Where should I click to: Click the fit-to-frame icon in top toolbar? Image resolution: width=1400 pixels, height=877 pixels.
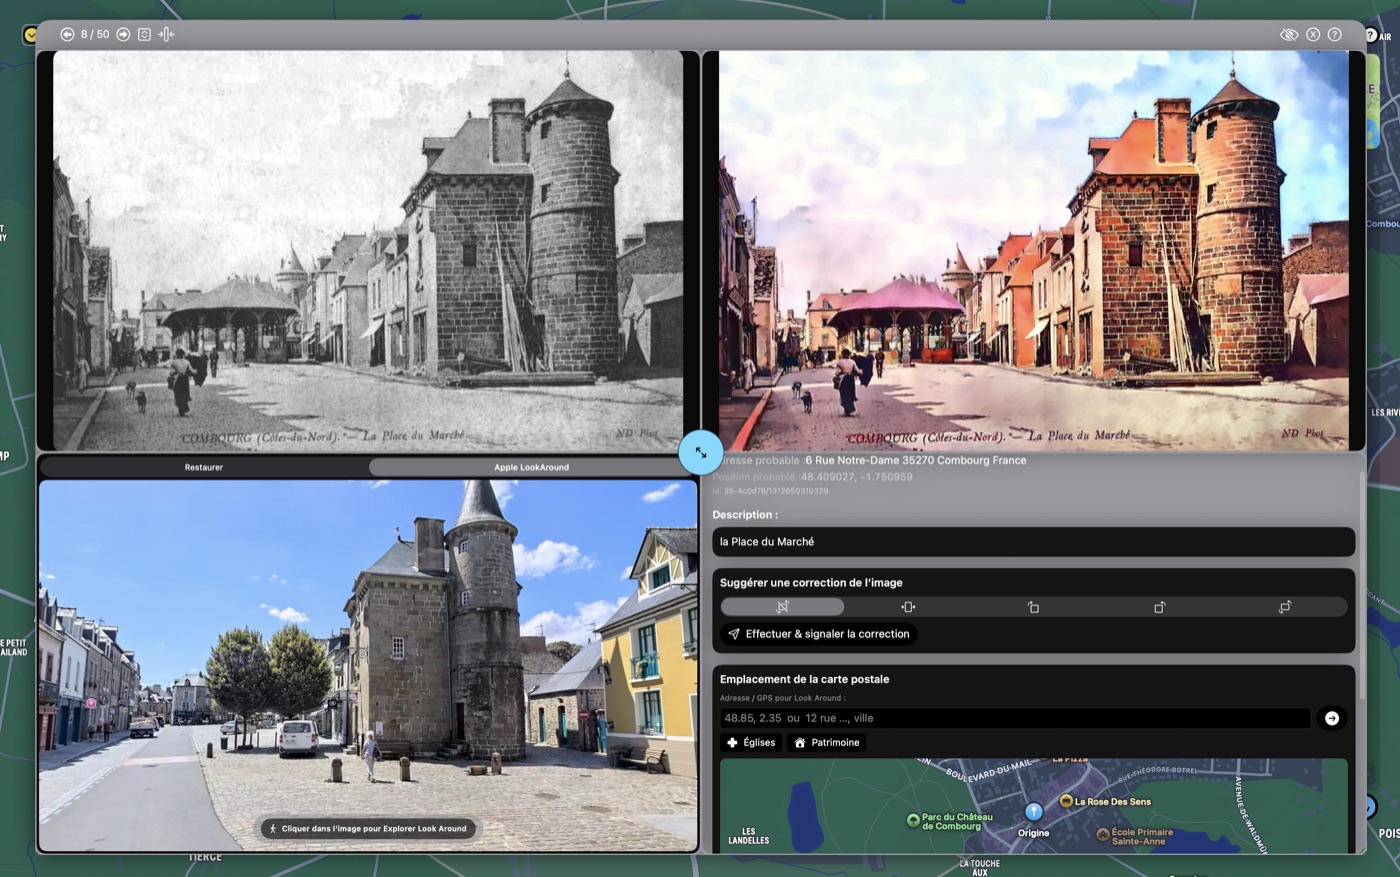[144, 34]
